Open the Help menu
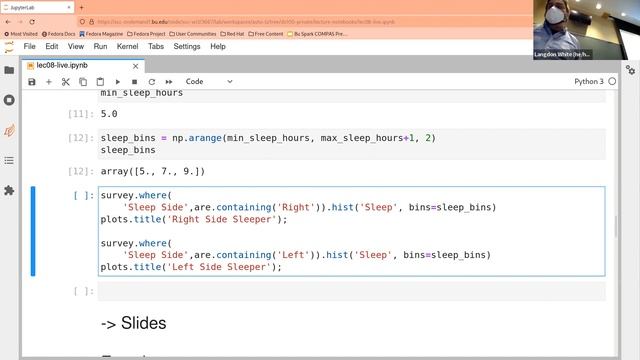Screen dimensions: 640x360 point(218,46)
